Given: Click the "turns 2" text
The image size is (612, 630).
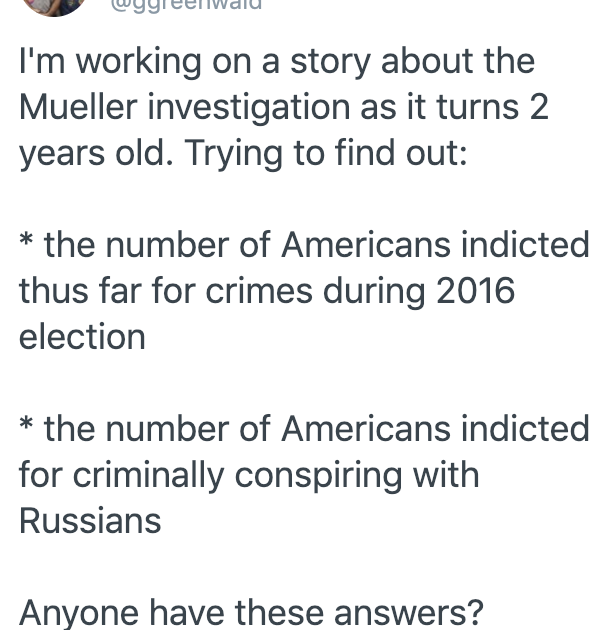Looking at the screenshot, I should pos(493,107).
